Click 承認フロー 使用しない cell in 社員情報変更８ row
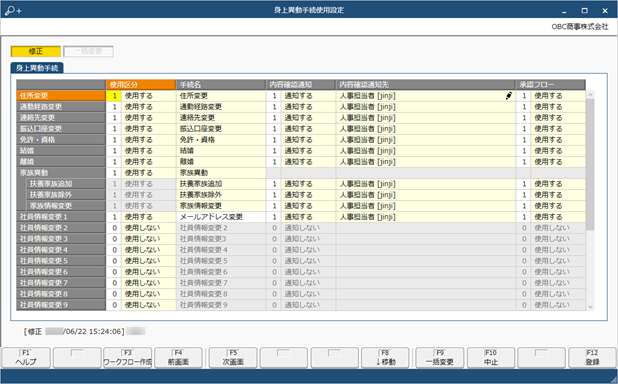The image size is (618, 384). [558, 295]
